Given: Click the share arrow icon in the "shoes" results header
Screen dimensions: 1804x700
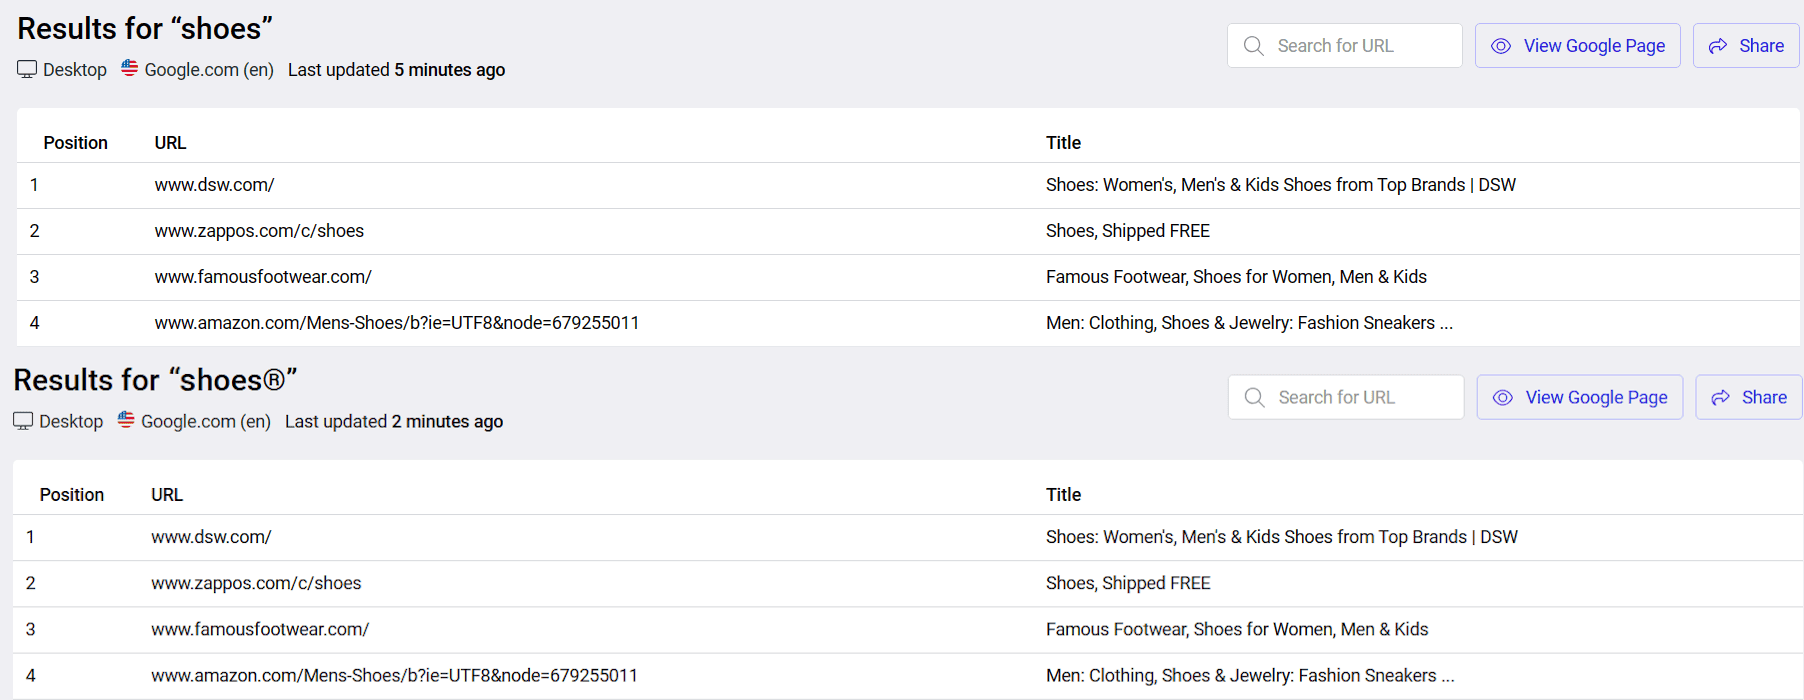Looking at the screenshot, I should pyautogui.click(x=1718, y=46).
